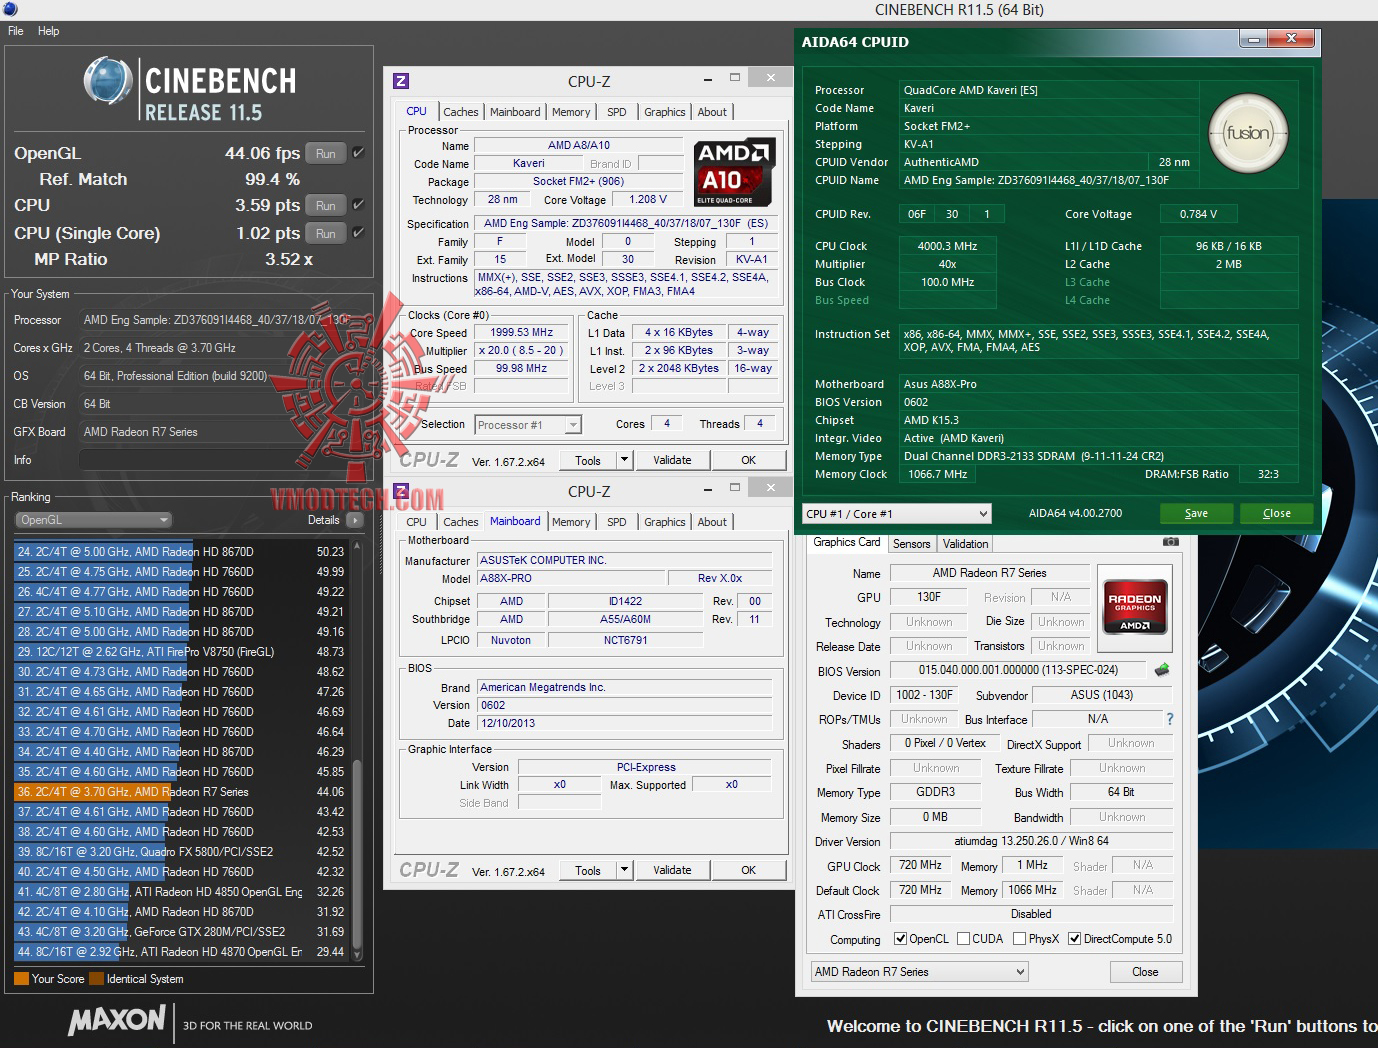
Task: Toggle the OpenGL test checkbox
Action: click(358, 153)
